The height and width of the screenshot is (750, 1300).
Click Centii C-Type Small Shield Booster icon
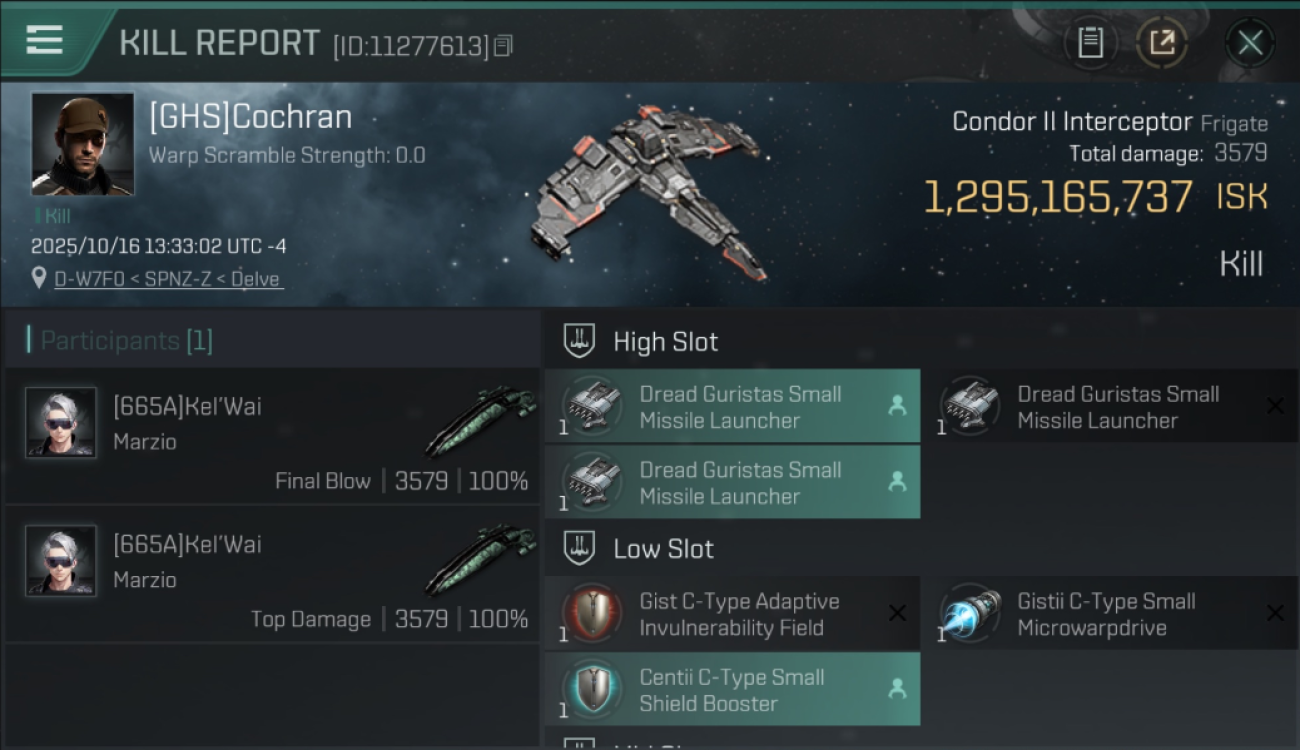(592, 689)
